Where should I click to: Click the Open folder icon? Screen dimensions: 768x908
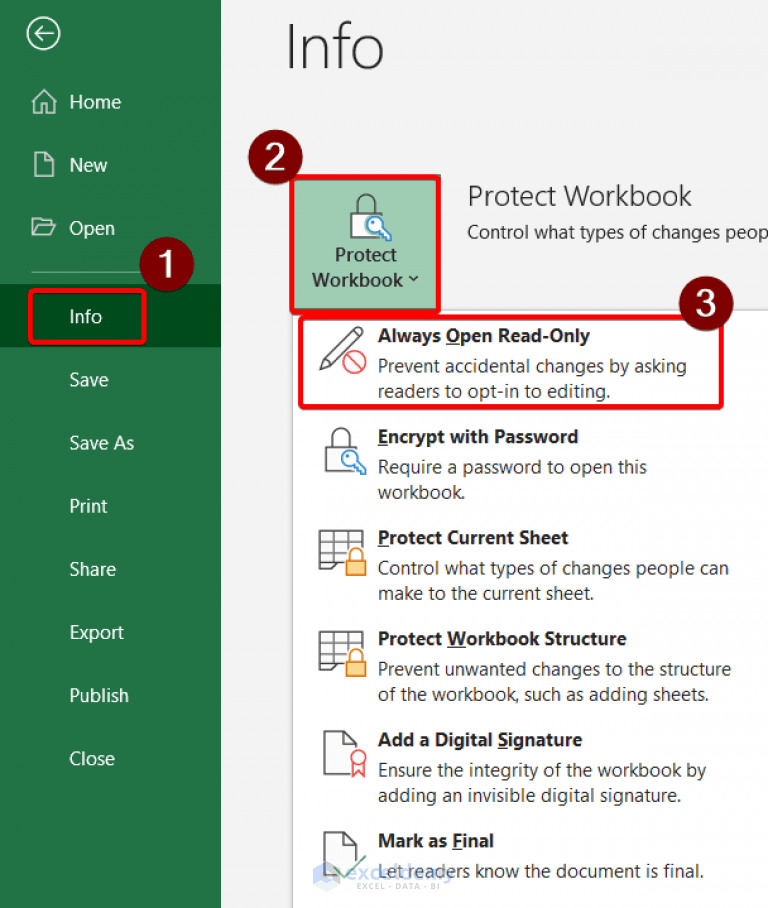[x=43, y=227]
